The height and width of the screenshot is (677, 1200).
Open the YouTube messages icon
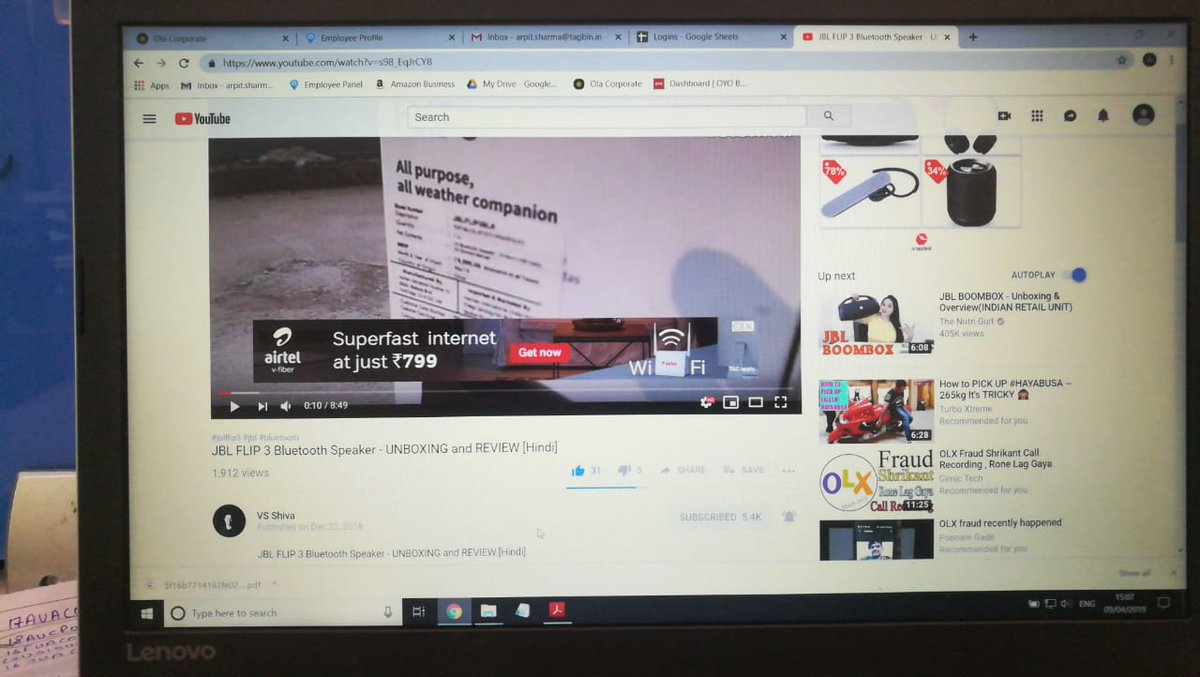[1070, 116]
